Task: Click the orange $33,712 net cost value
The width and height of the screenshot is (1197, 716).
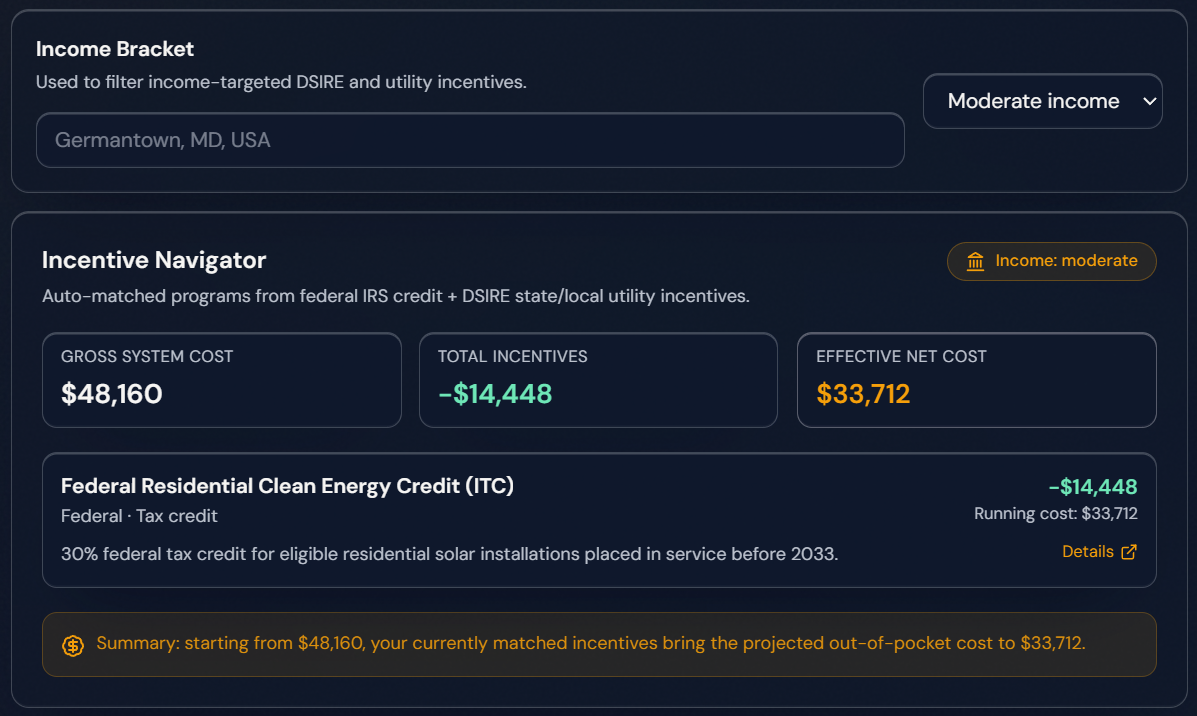Action: click(x=863, y=394)
